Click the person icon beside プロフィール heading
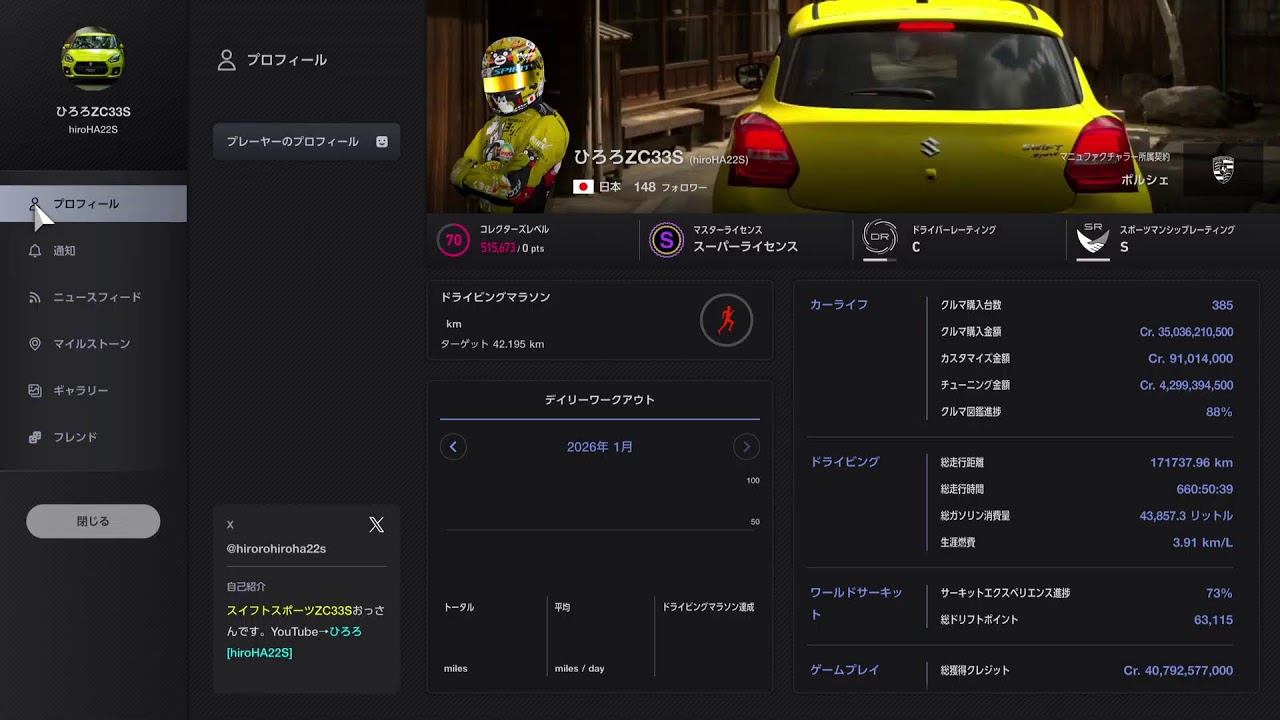This screenshot has height=720, width=1280. point(227,60)
